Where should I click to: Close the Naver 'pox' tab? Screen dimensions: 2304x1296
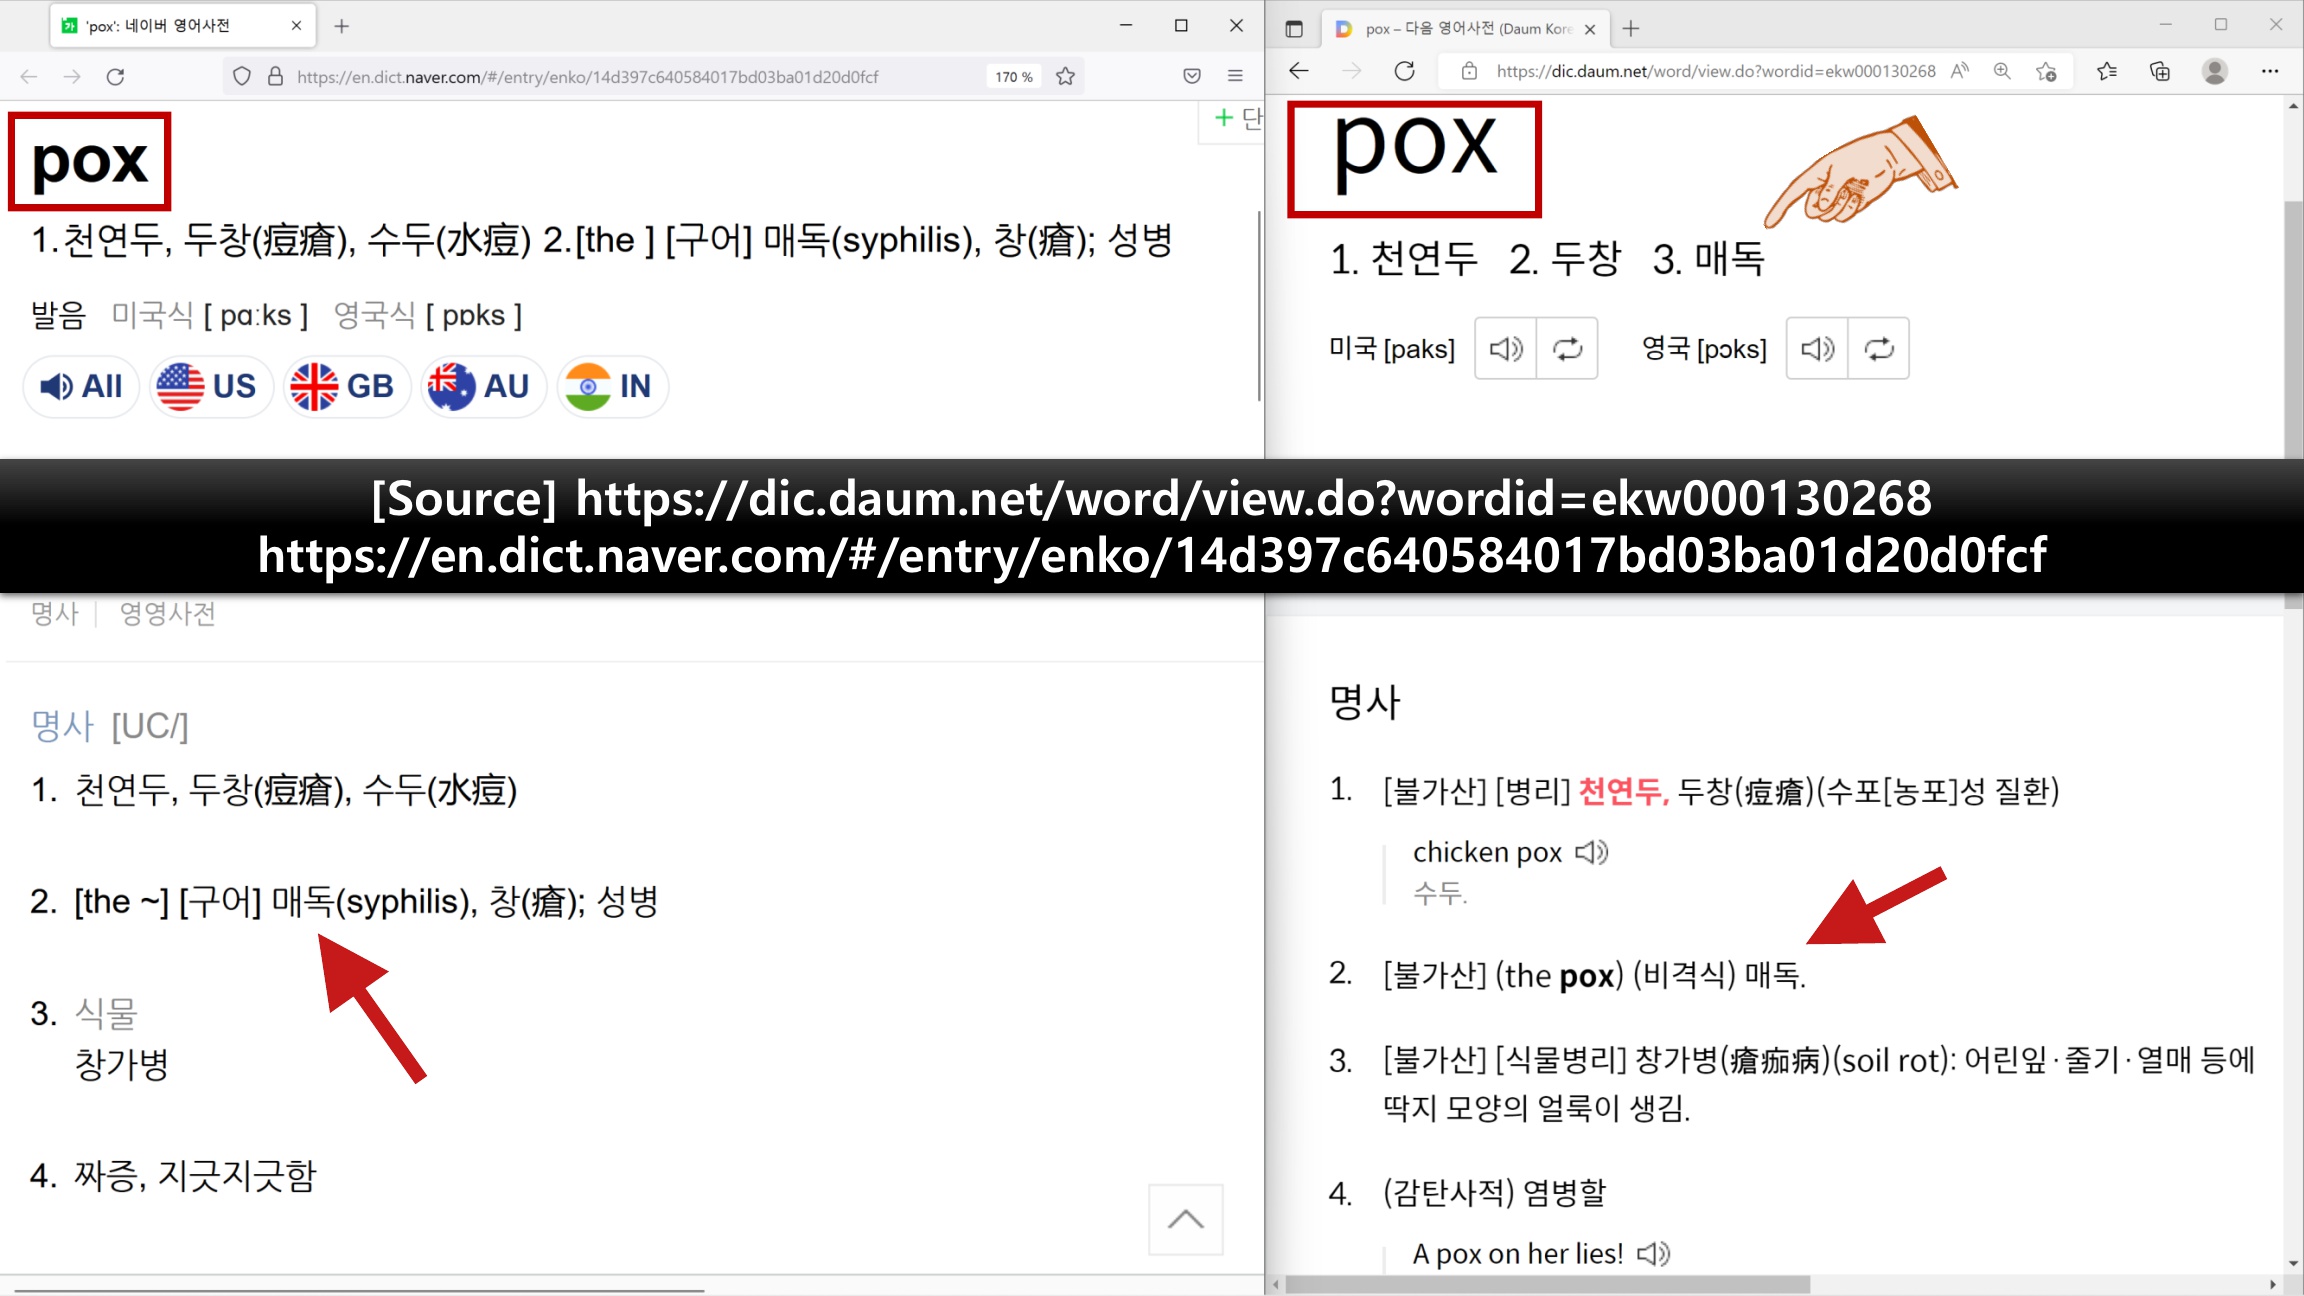tap(297, 26)
